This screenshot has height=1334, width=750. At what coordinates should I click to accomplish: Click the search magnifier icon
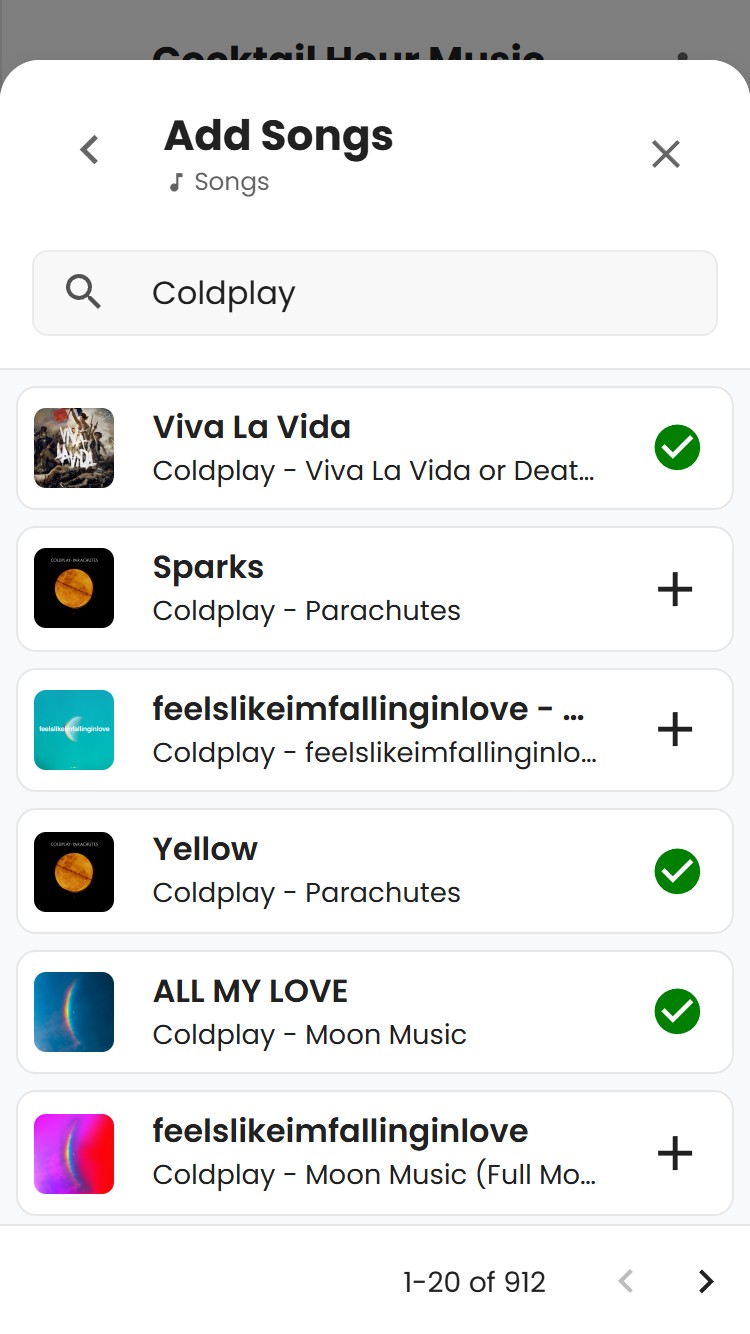pos(83,292)
